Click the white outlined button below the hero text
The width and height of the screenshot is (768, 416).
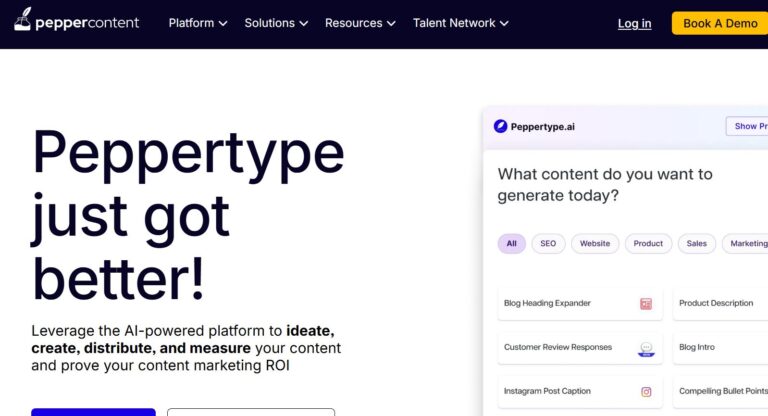(251, 412)
